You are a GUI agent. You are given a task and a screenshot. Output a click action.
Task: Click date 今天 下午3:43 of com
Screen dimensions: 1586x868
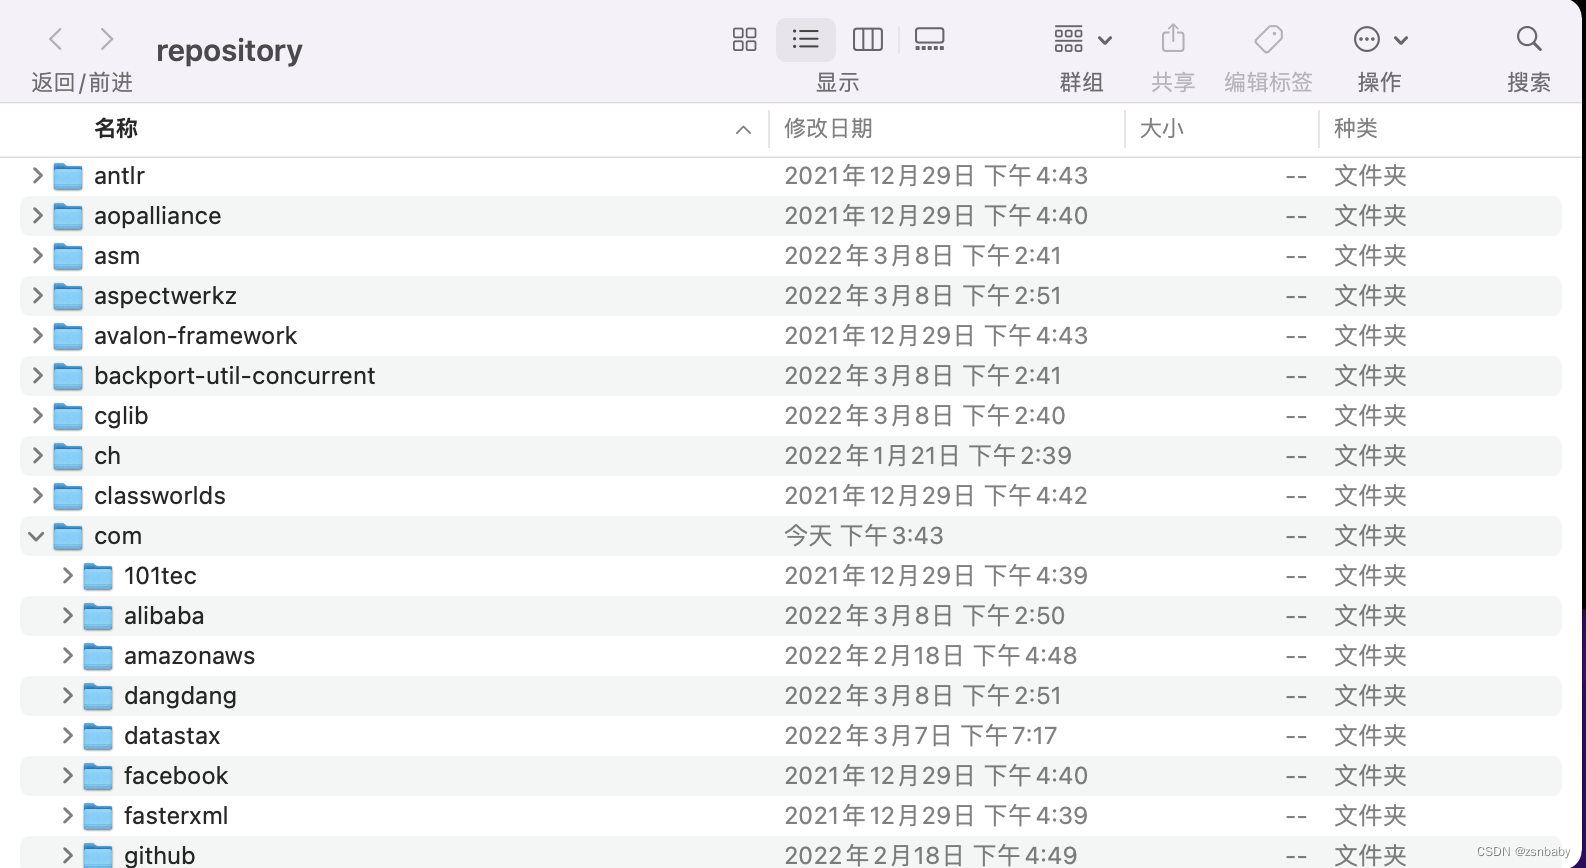point(864,536)
